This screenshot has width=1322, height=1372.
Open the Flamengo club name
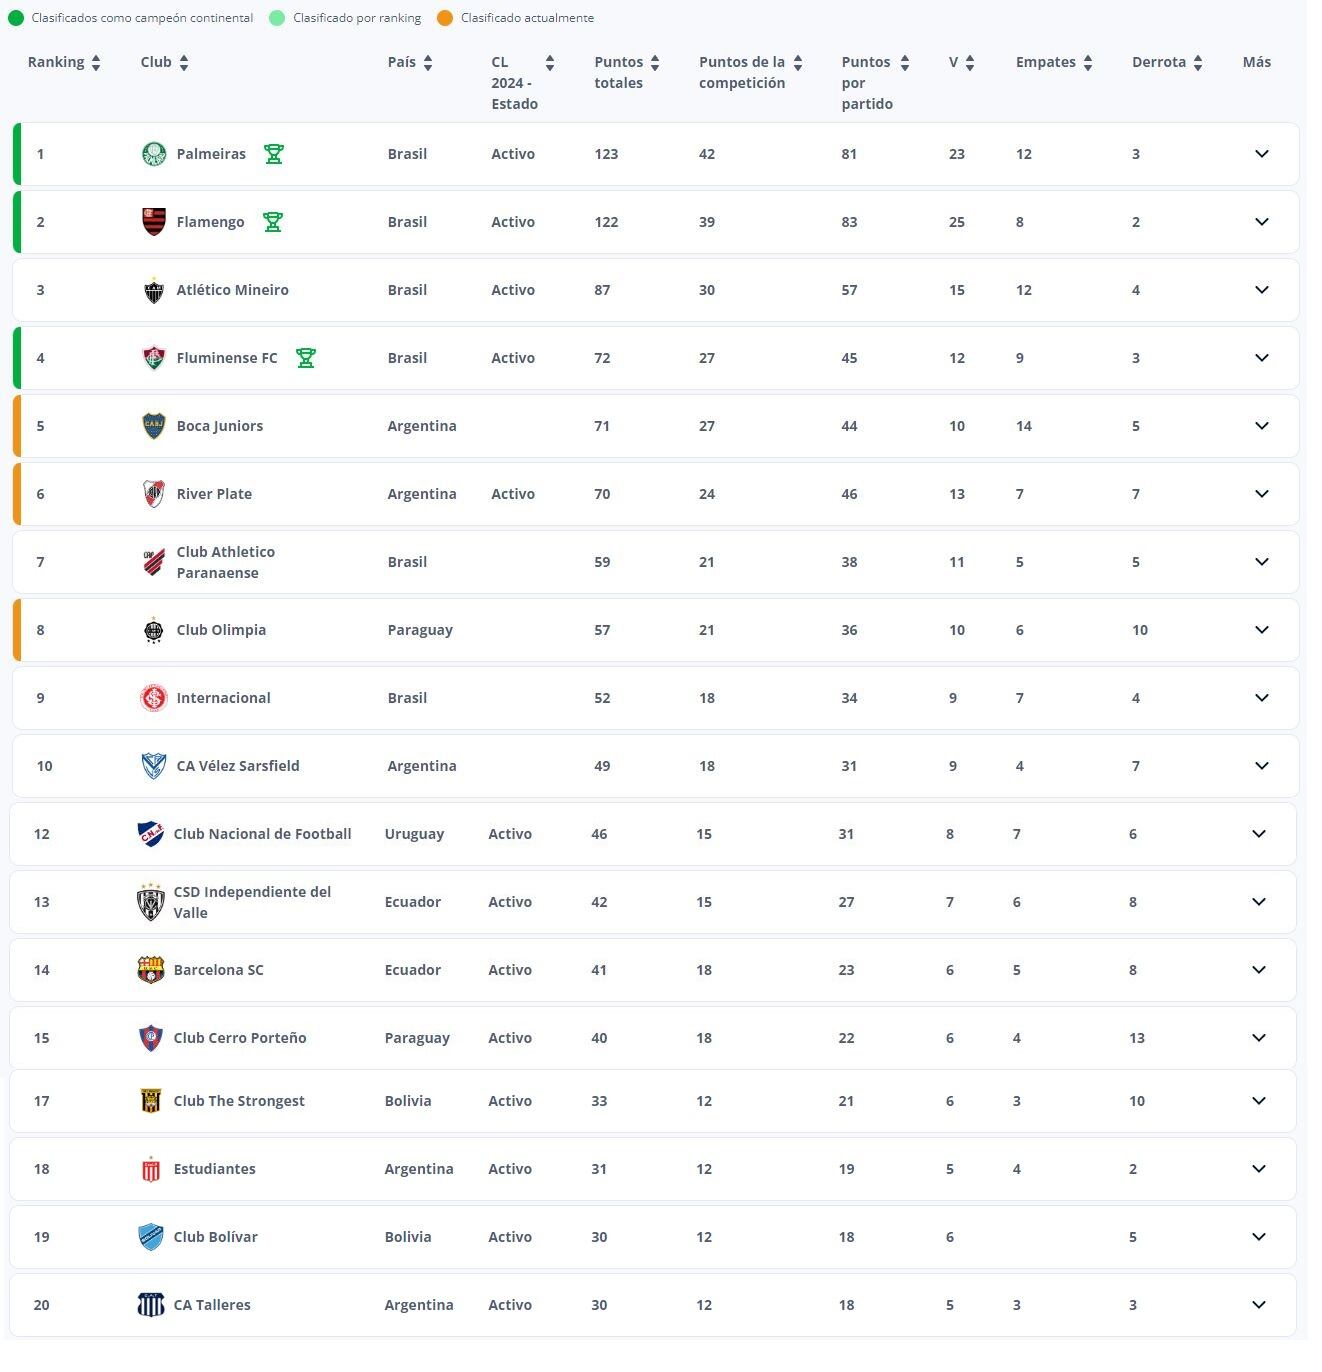pyautogui.click(x=210, y=222)
